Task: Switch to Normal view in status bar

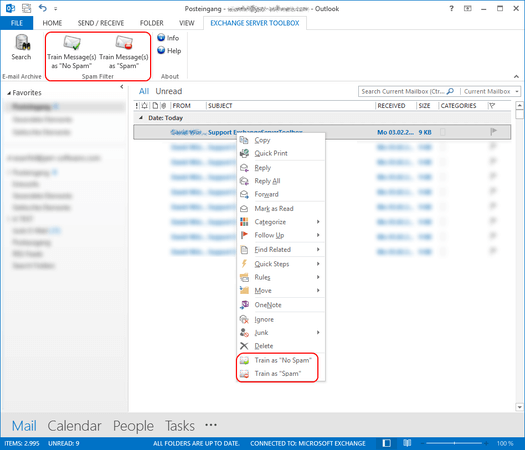Action: [x=387, y=443]
